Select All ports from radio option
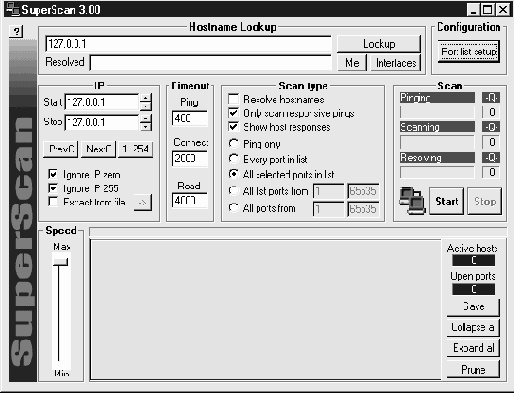514x393 pixels. tap(234, 208)
